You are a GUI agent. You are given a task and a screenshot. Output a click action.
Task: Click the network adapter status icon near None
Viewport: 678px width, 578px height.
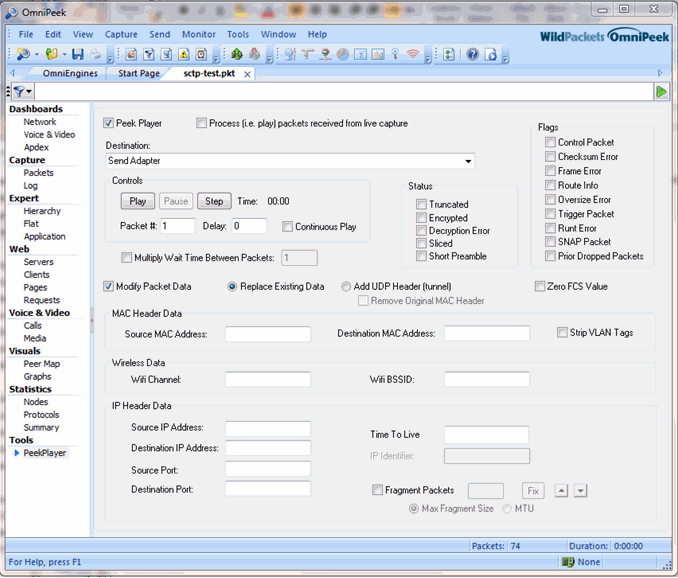tap(568, 562)
